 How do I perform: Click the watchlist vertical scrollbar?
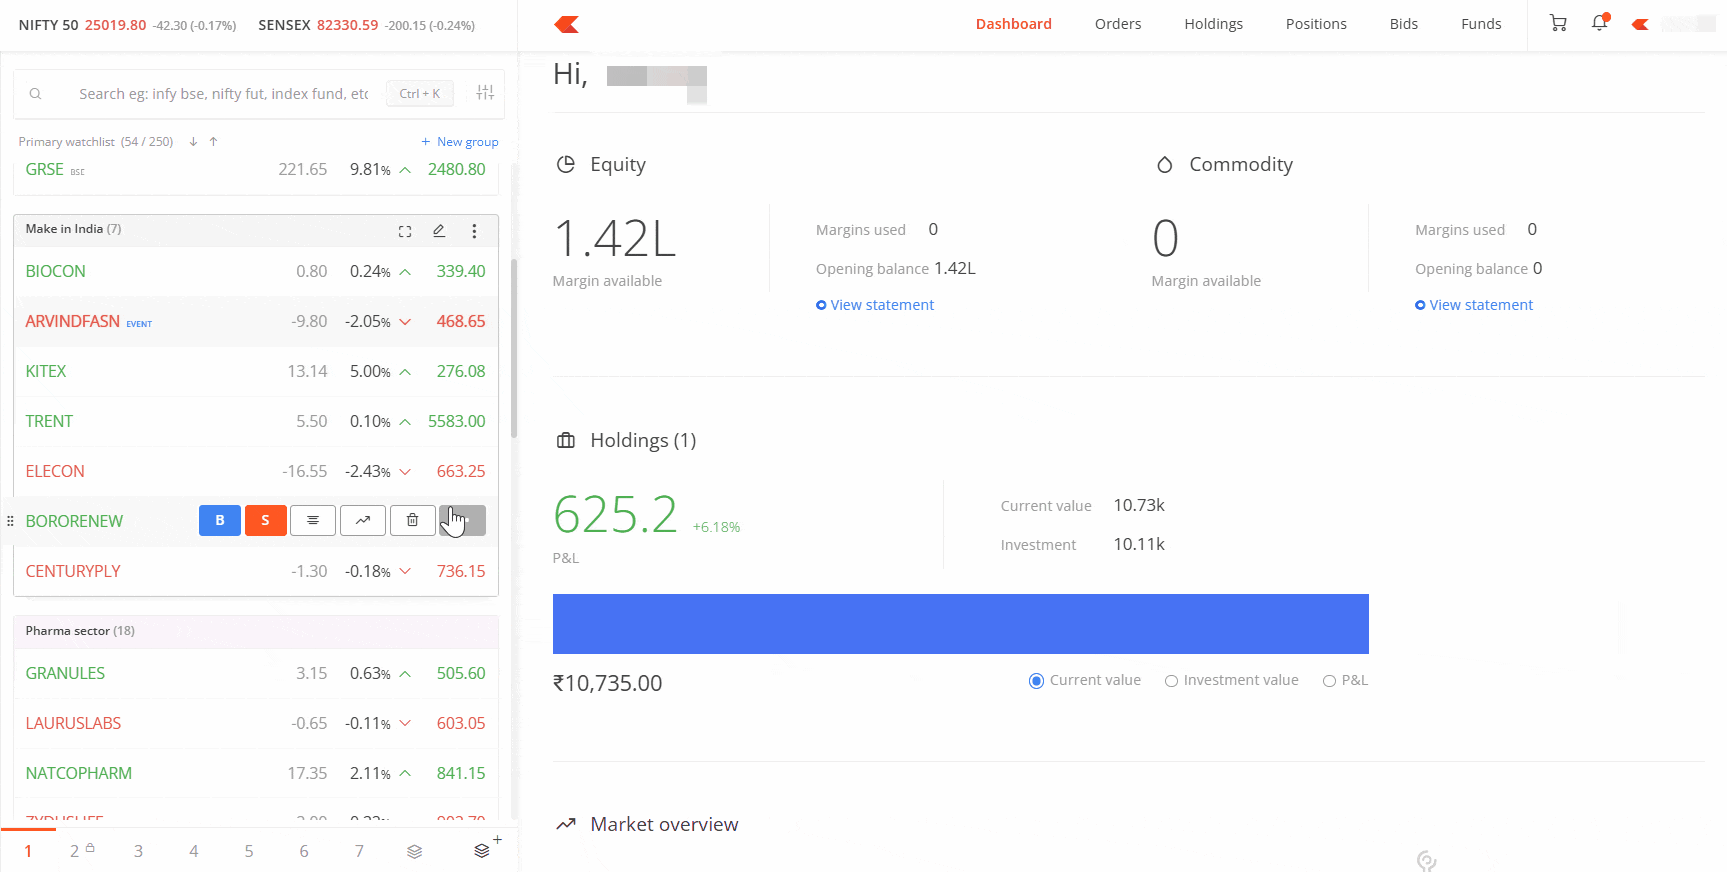(x=514, y=348)
